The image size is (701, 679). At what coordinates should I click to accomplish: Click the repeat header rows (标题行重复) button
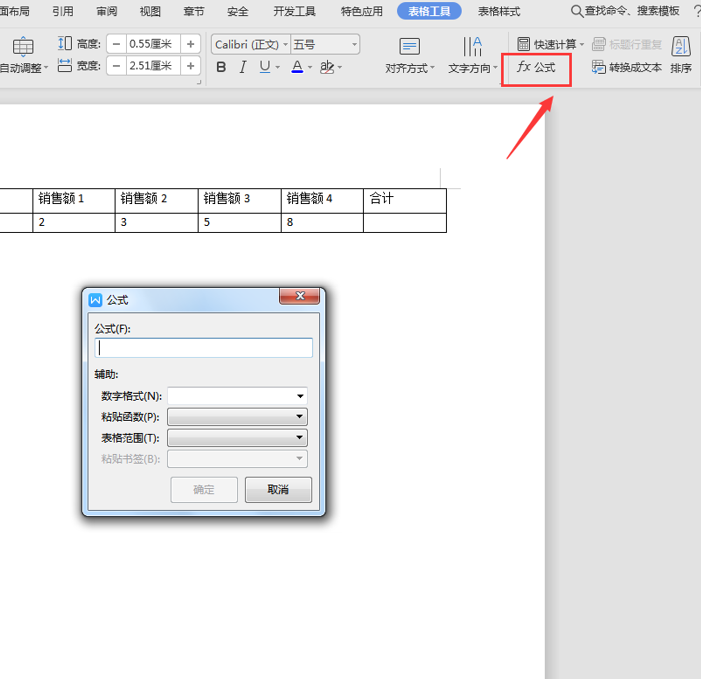[627, 44]
